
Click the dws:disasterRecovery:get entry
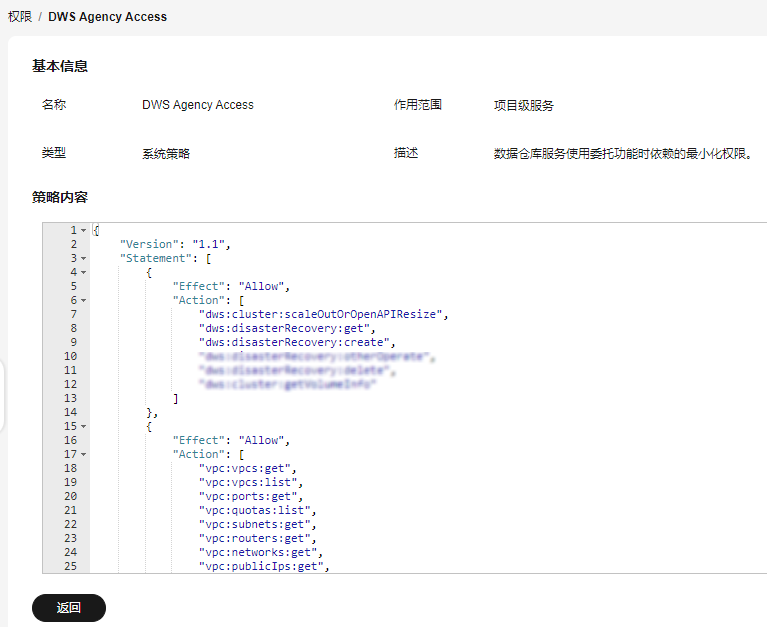coord(287,328)
